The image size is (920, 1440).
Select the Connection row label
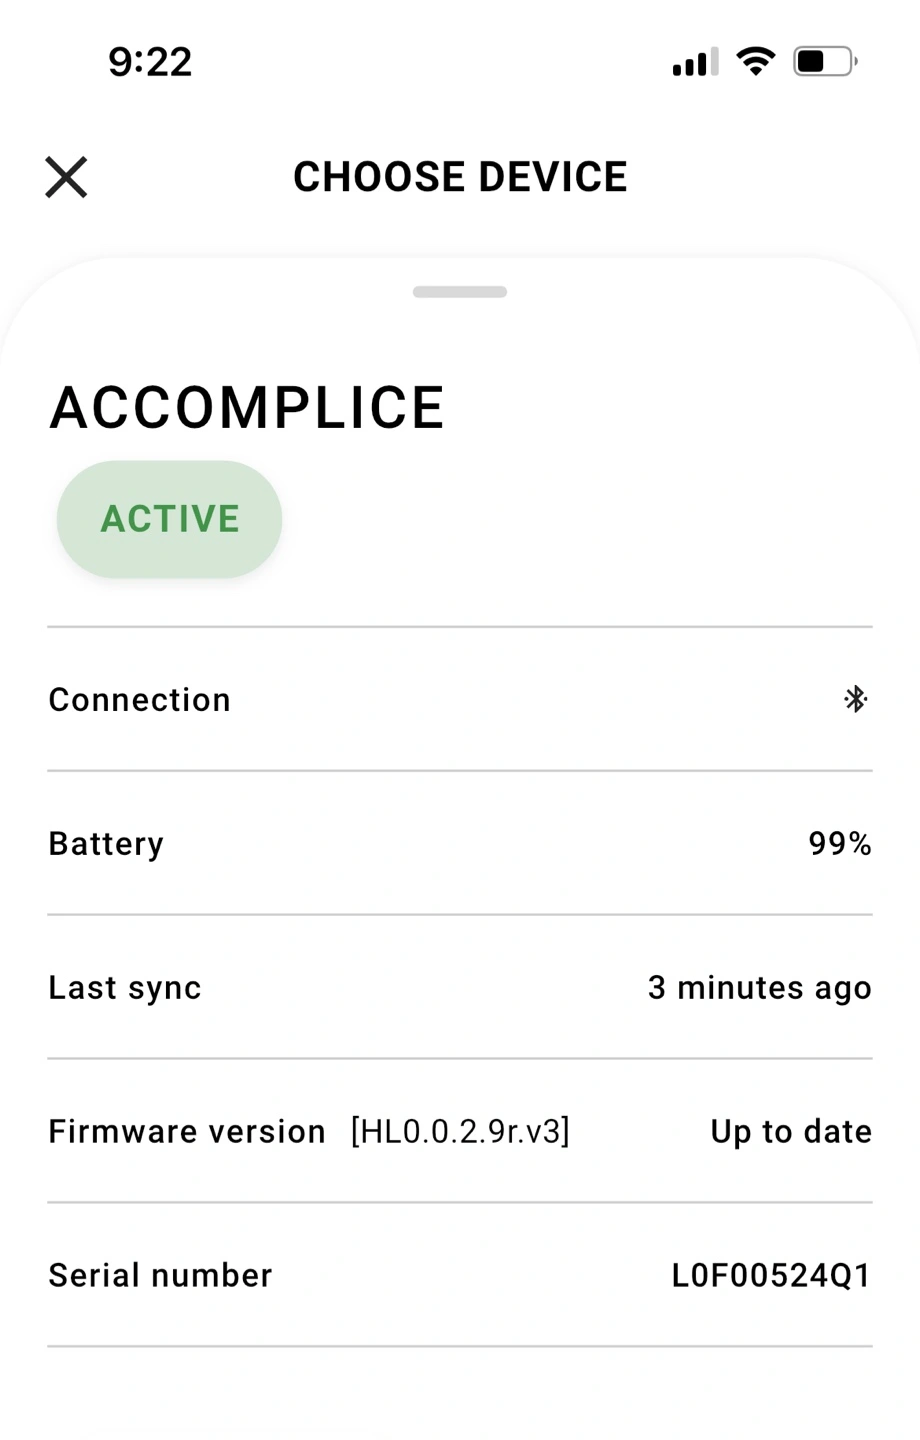pos(139,700)
